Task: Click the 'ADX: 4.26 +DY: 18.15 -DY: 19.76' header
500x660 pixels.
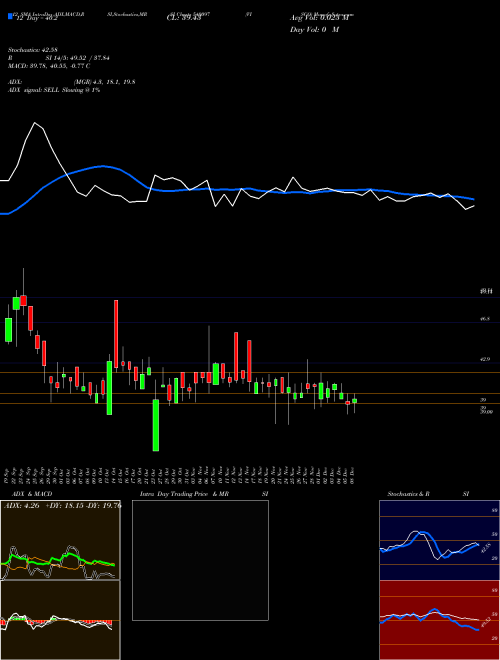Action: pyautogui.click(x=62, y=506)
